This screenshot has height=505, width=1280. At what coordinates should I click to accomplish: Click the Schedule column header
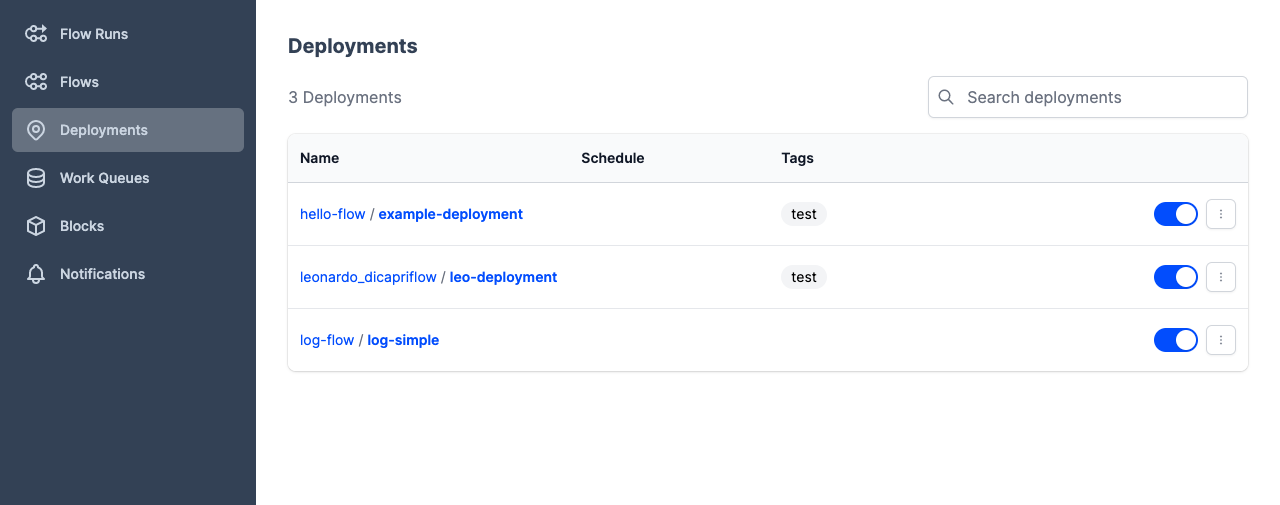[613, 158]
